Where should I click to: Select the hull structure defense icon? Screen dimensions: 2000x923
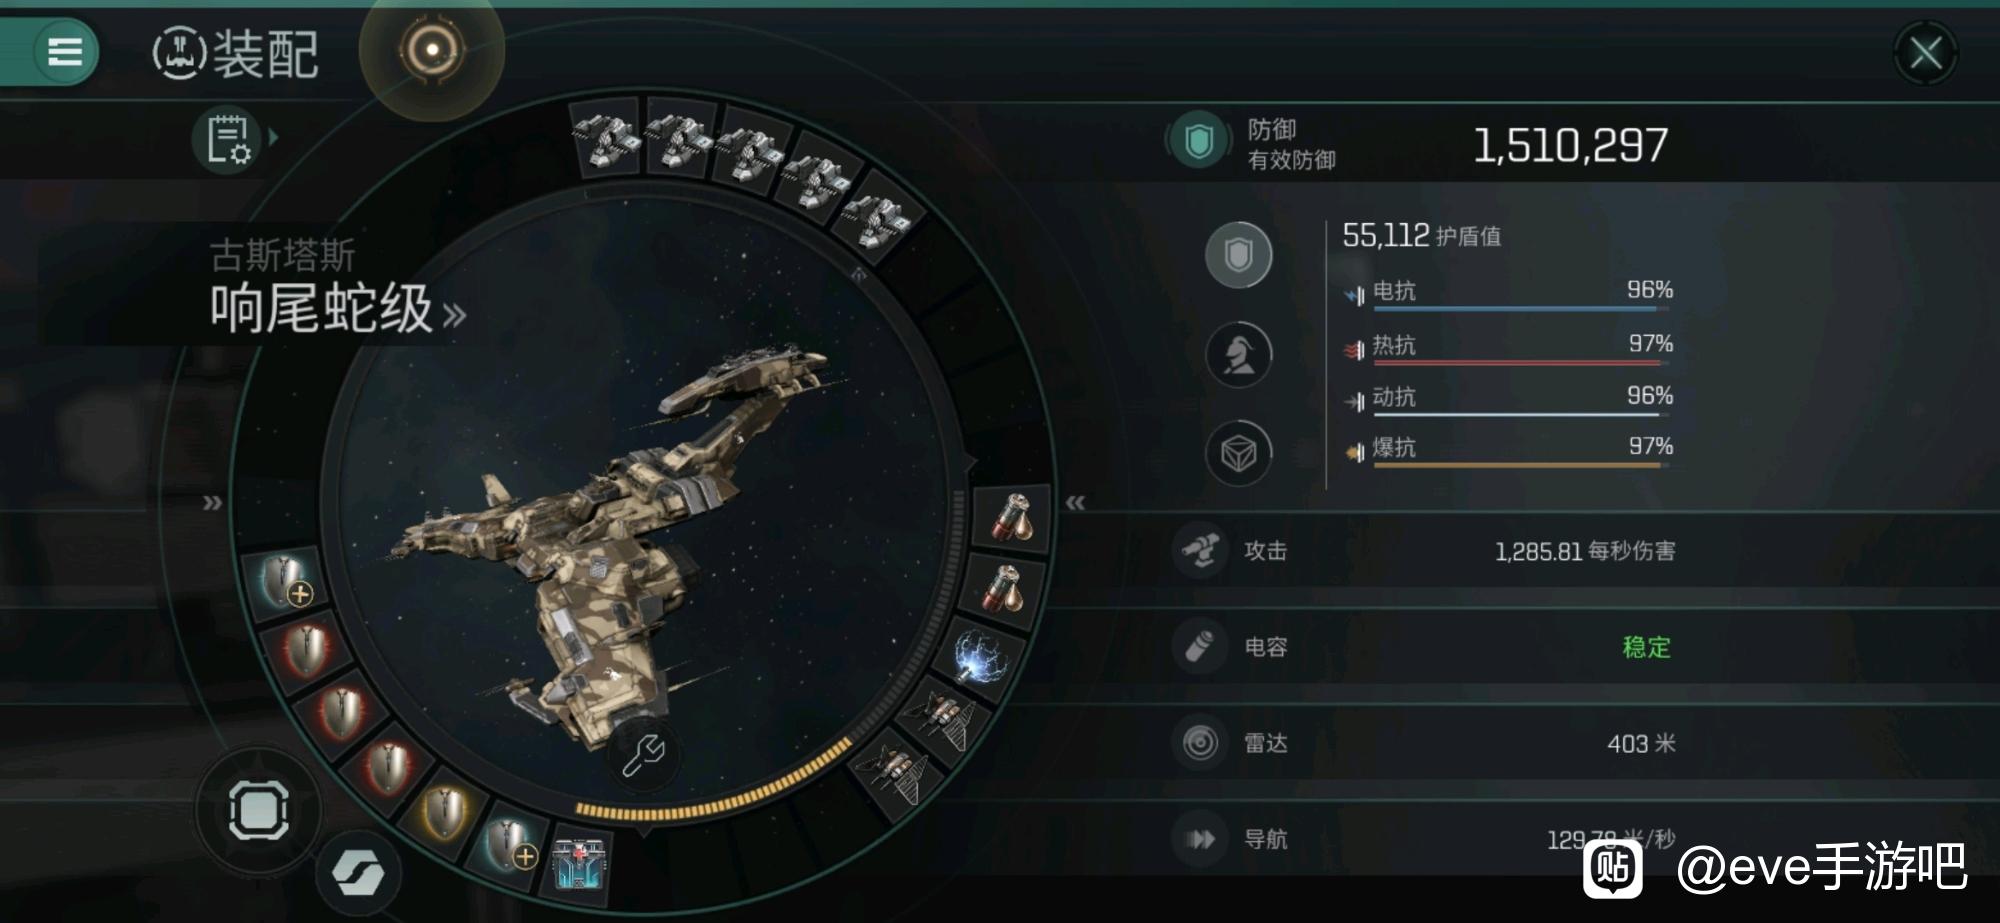tap(1238, 453)
